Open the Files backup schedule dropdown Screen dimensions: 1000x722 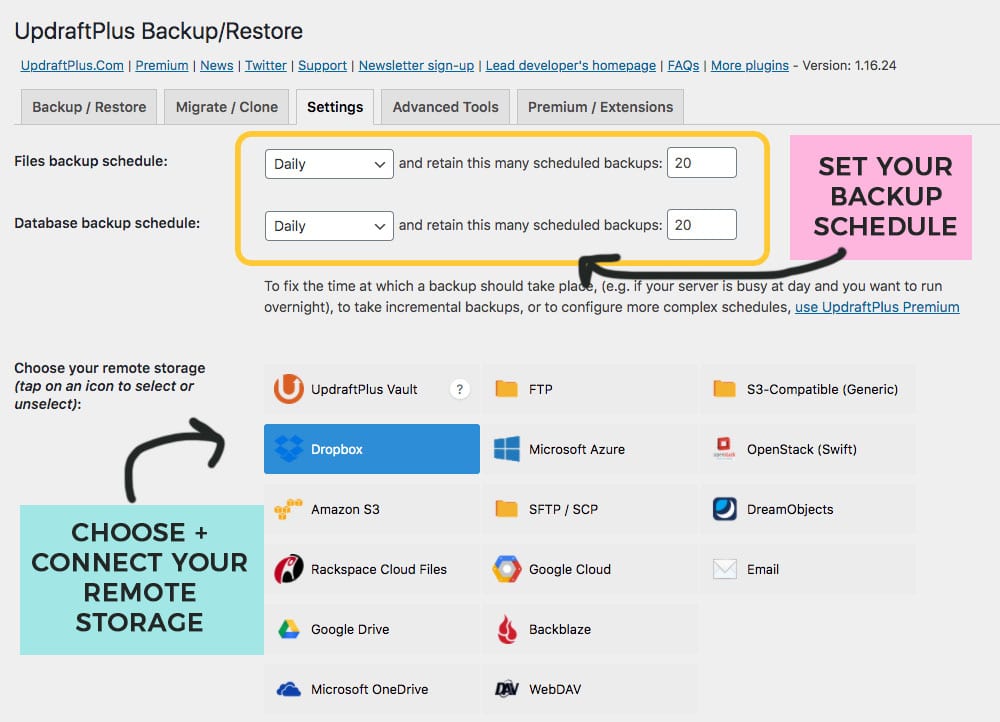(x=329, y=164)
